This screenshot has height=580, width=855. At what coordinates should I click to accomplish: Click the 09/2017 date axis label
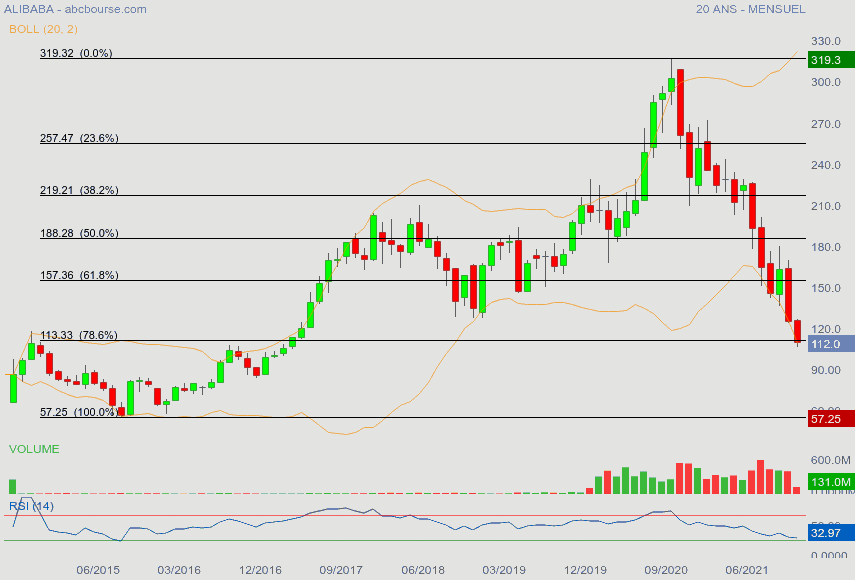(341, 570)
